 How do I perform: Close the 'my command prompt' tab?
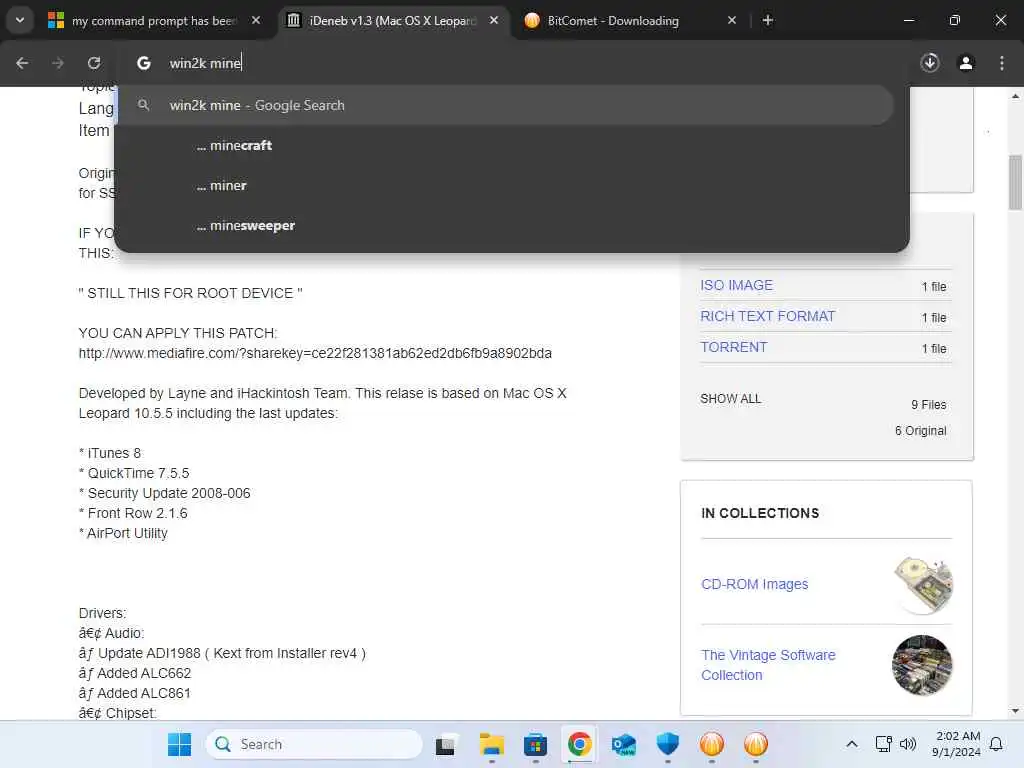tap(256, 21)
